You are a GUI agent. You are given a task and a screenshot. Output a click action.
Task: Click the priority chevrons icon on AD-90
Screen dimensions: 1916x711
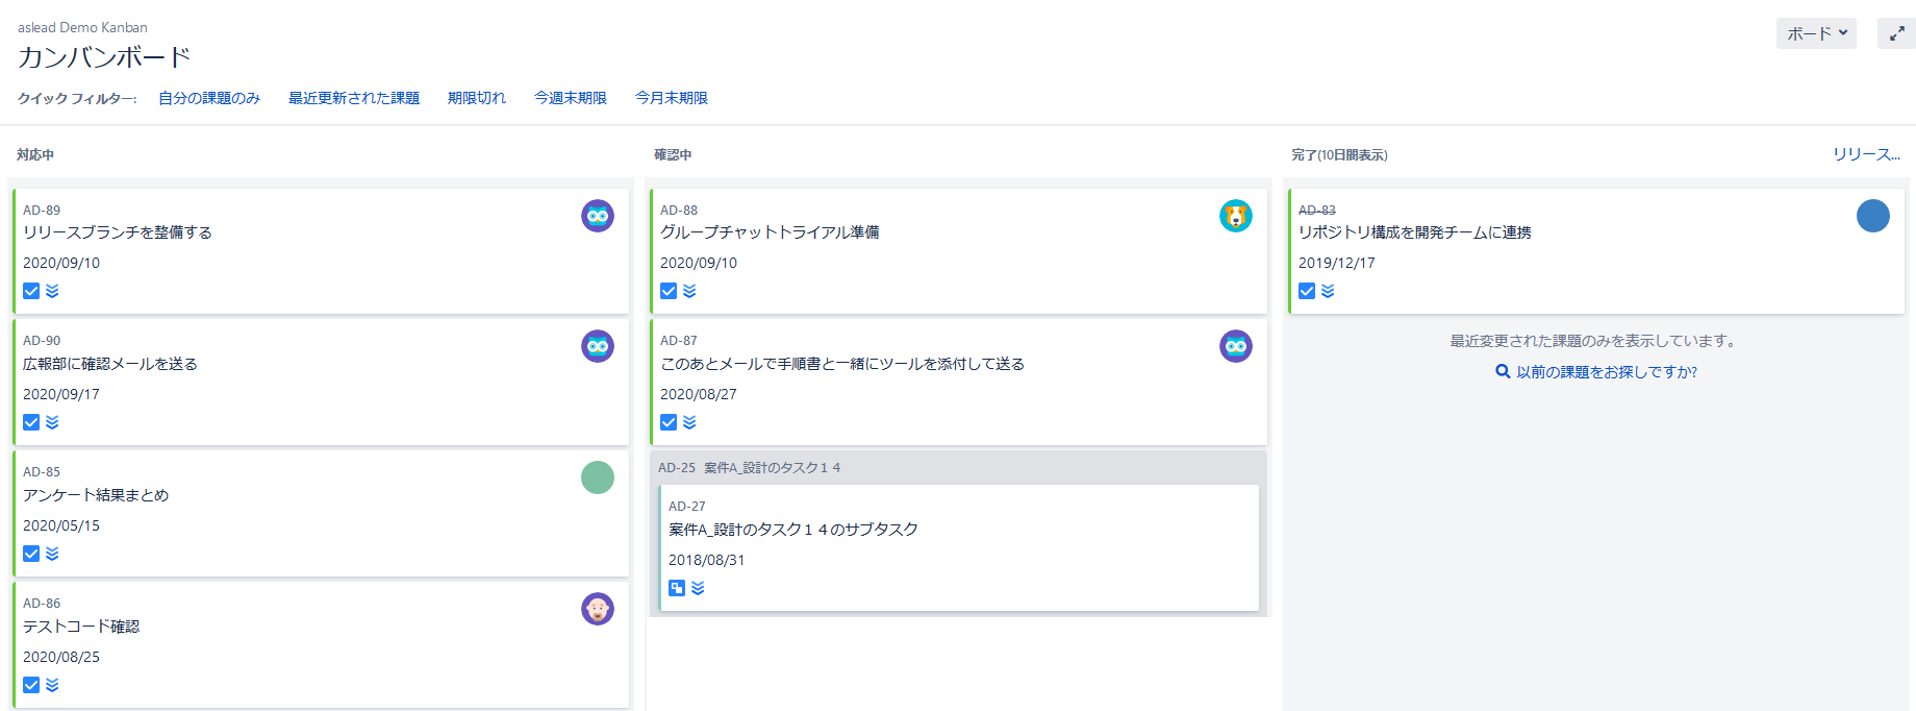[53, 423]
